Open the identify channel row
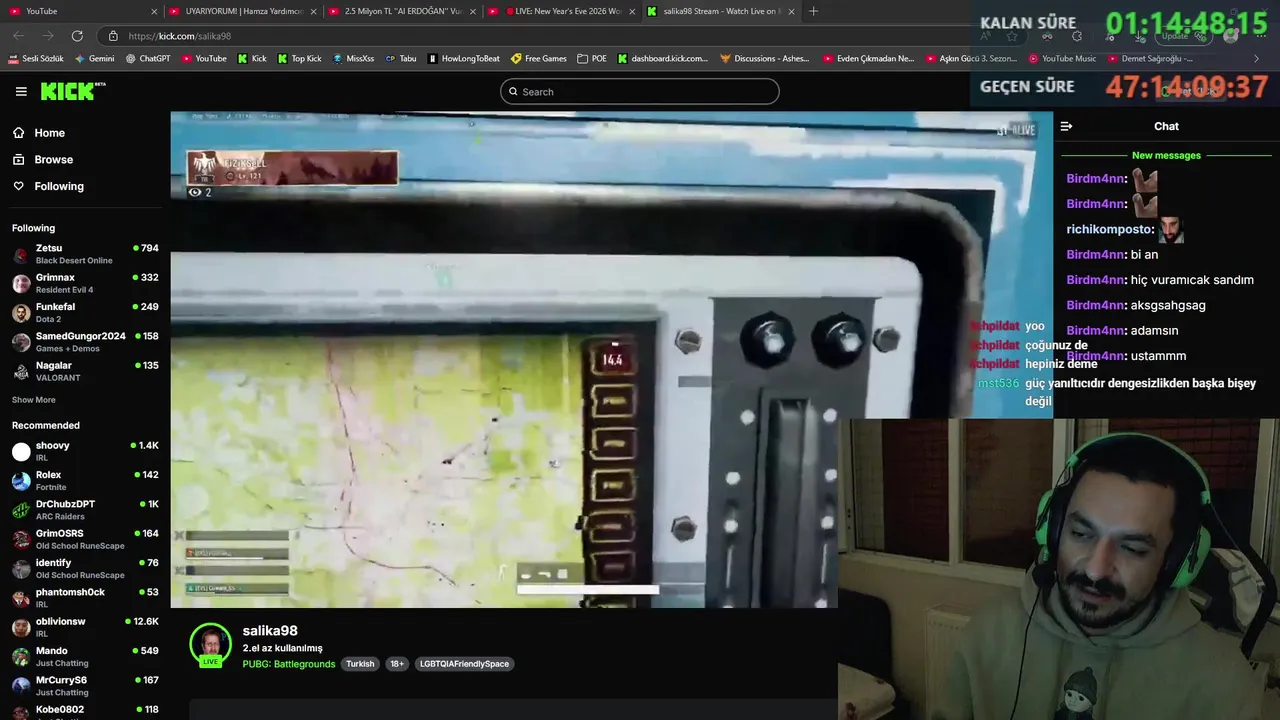The width and height of the screenshot is (1280, 720). point(86,569)
